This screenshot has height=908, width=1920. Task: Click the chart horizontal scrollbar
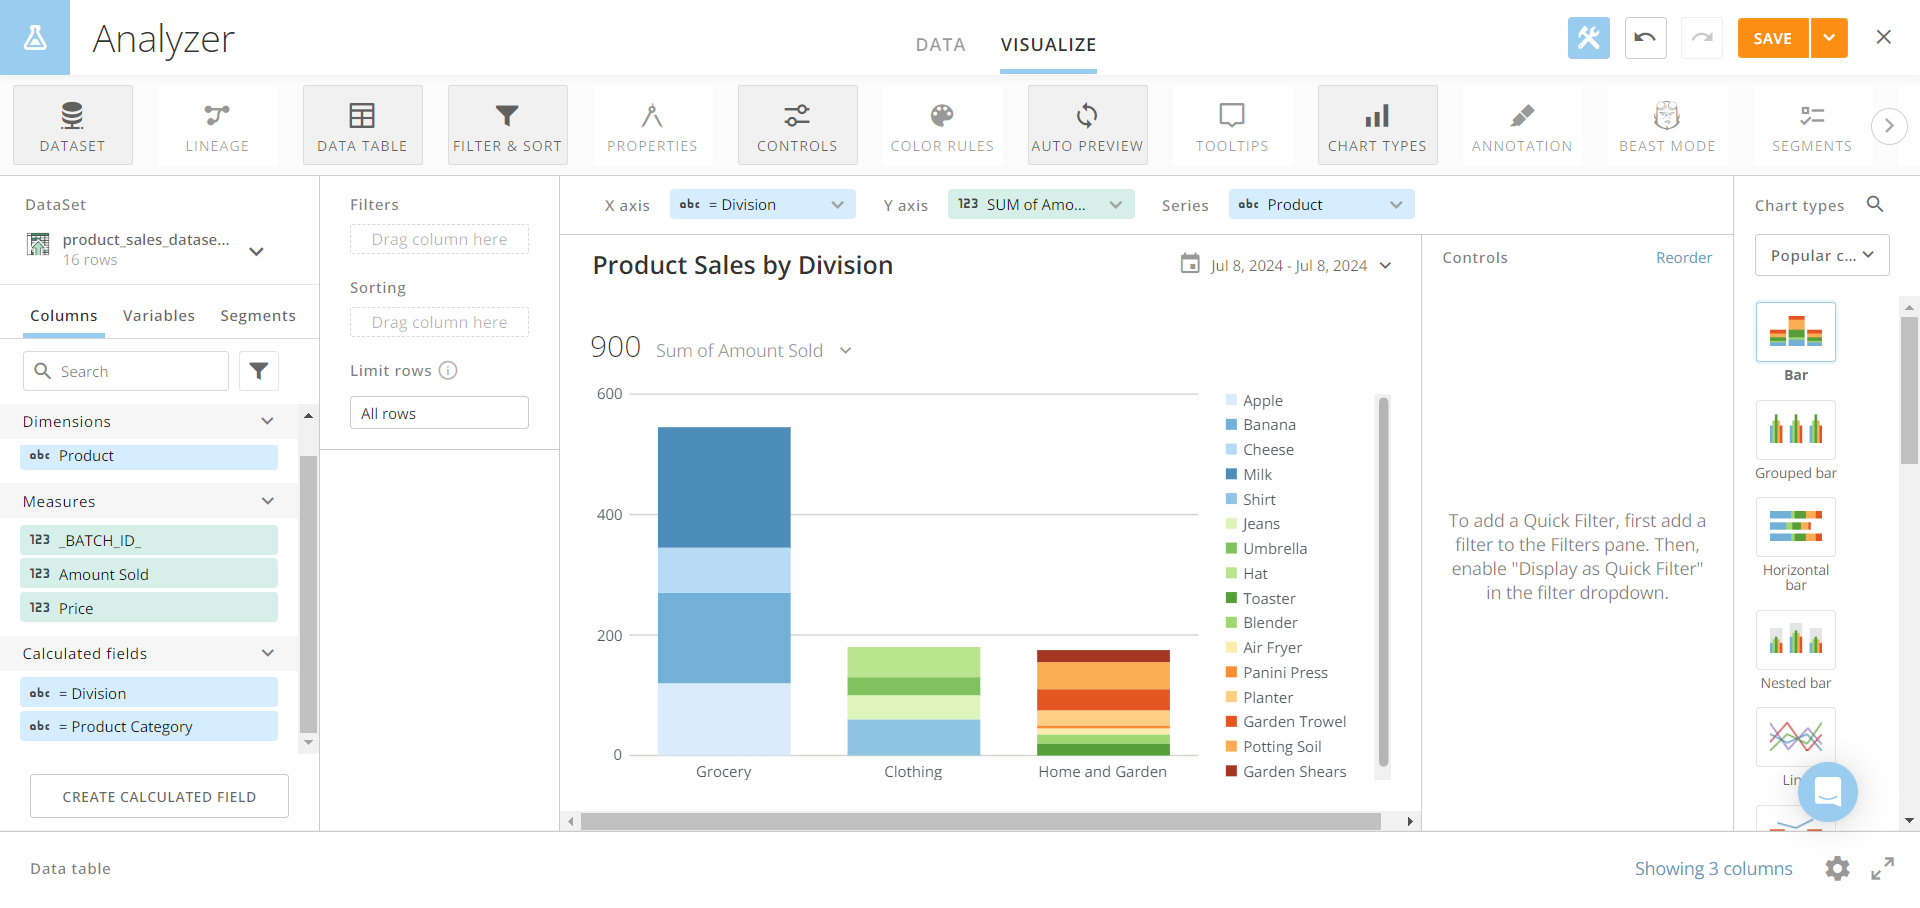980,821
